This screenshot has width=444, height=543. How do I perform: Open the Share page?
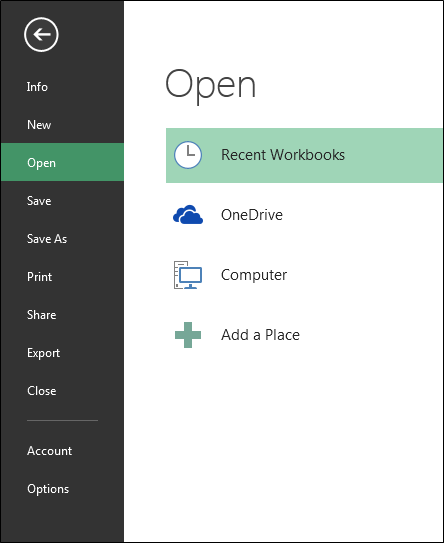(x=41, y=315)
